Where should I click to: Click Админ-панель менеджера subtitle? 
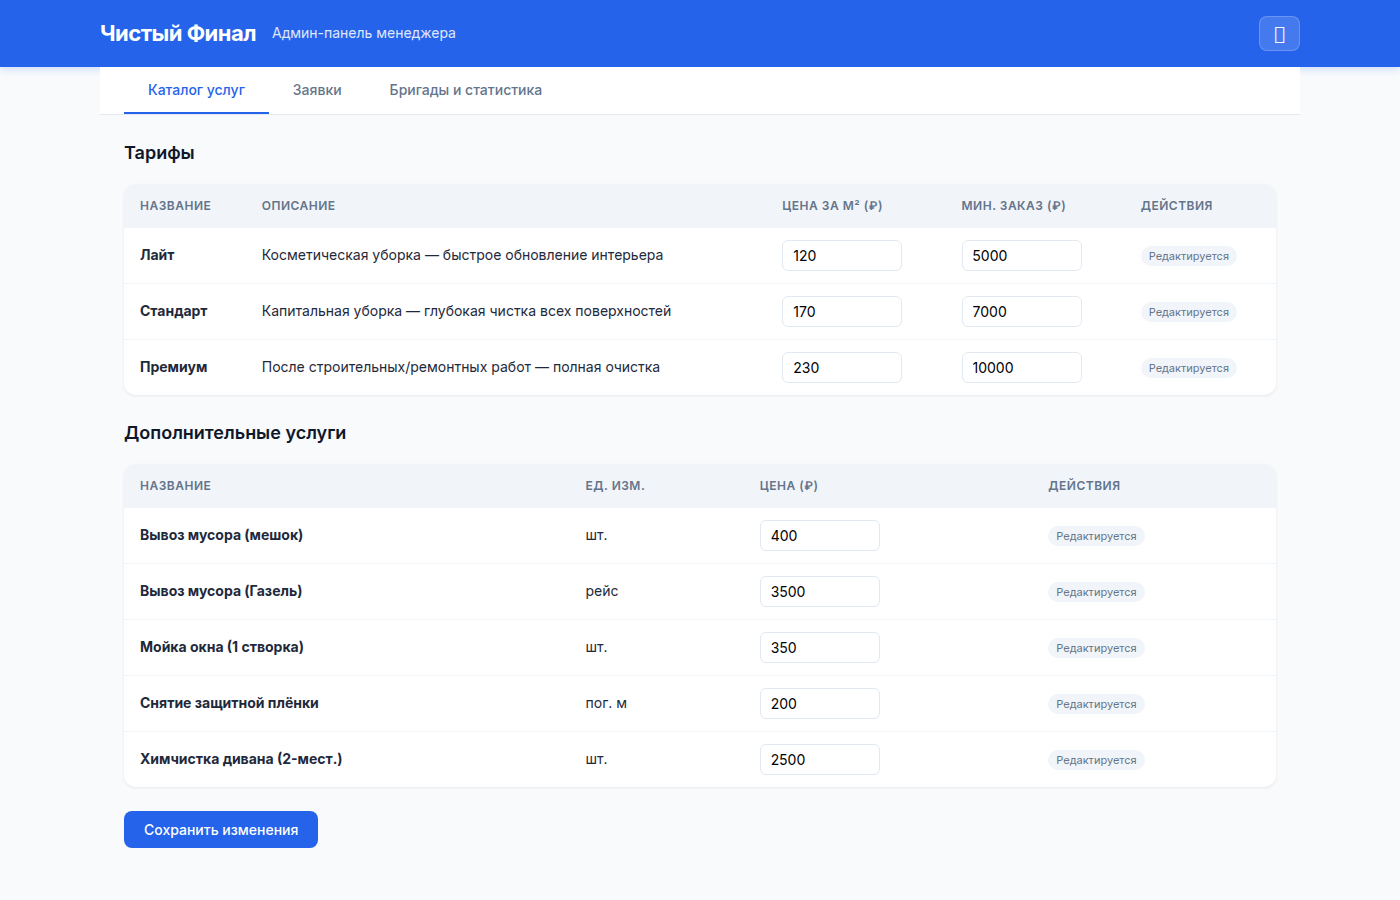tap(364, 33)
